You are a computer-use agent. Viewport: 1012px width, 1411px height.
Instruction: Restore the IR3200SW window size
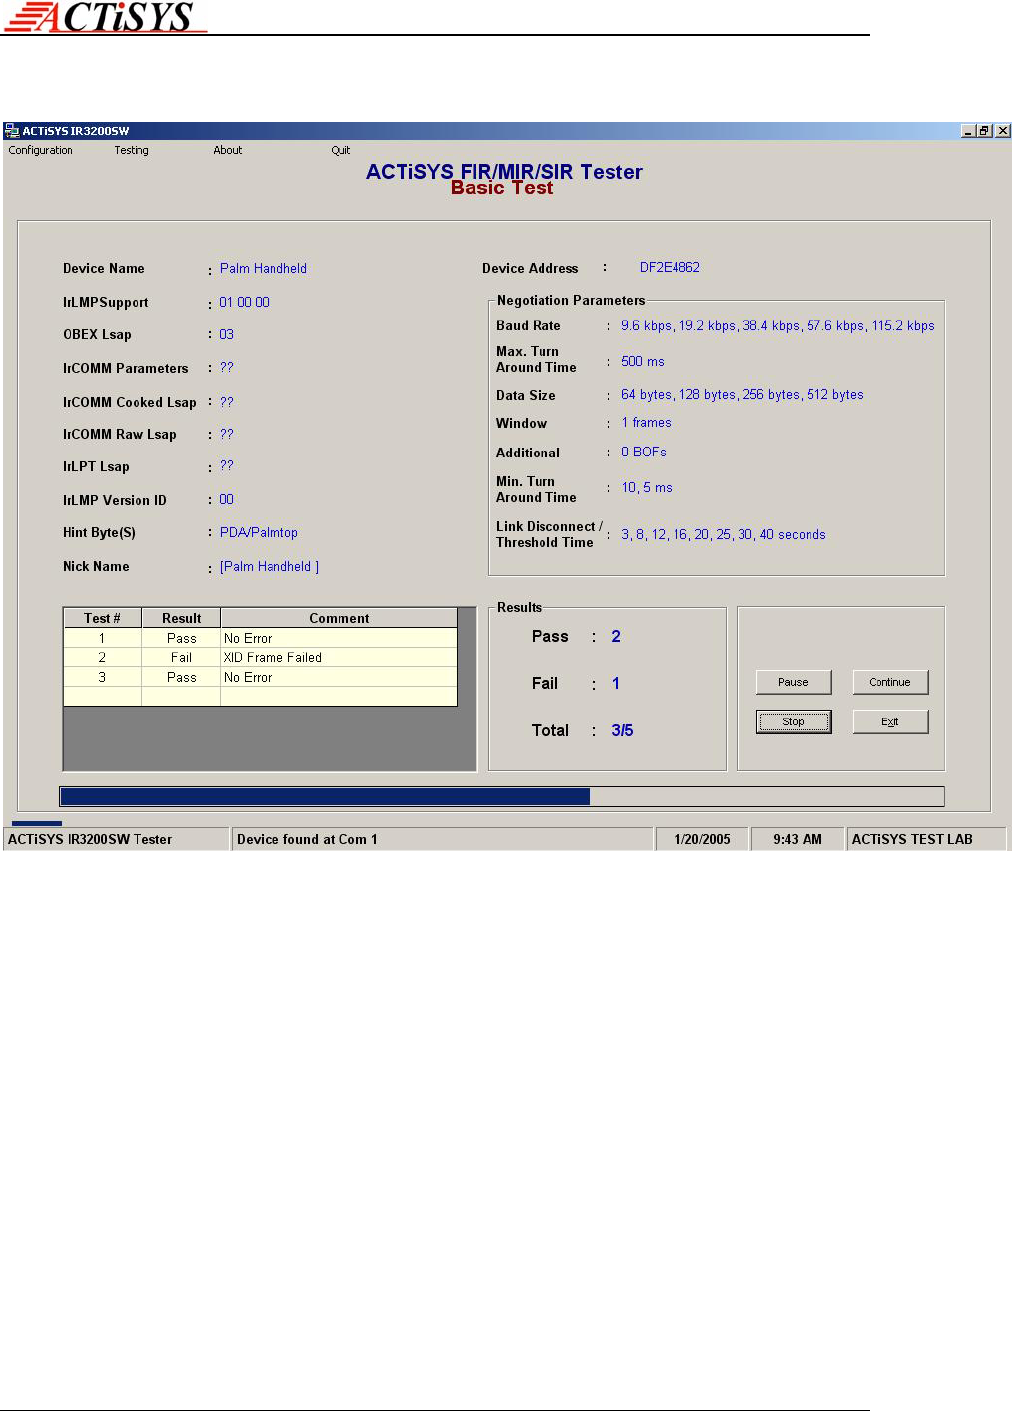[985, 131]
